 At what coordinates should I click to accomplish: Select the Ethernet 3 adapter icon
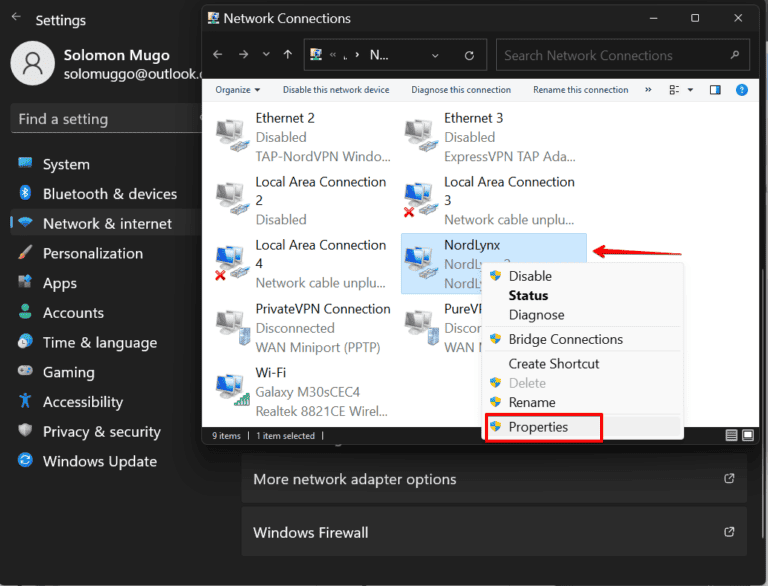tap(421, 135)
